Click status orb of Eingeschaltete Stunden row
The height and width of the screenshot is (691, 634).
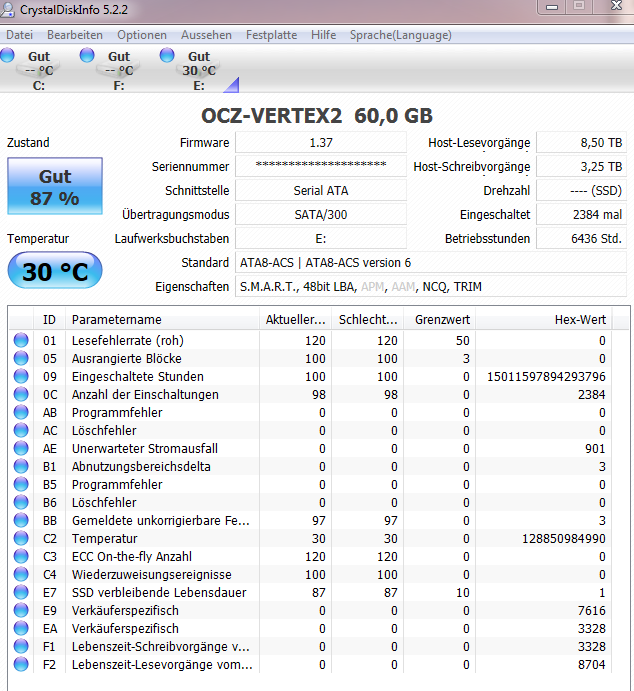(21, 376)
